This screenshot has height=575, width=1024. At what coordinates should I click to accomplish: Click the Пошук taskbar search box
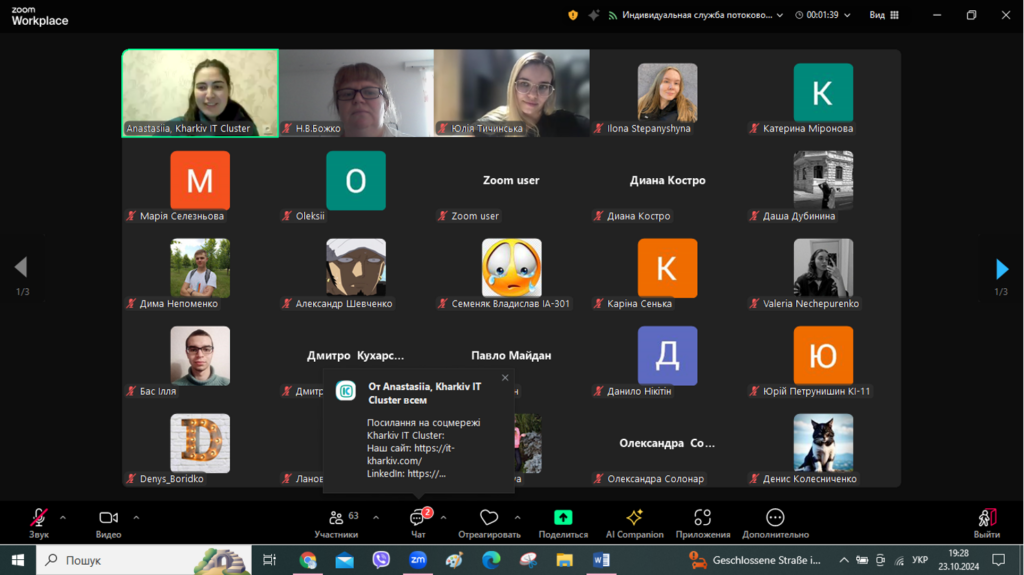[x=144, y=560]
